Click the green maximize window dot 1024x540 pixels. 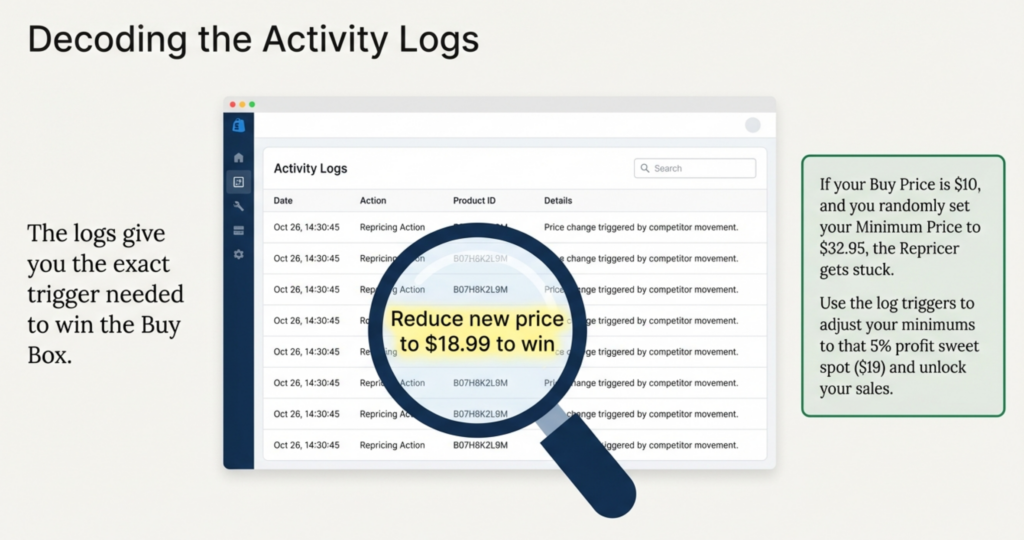pos(252,104)
